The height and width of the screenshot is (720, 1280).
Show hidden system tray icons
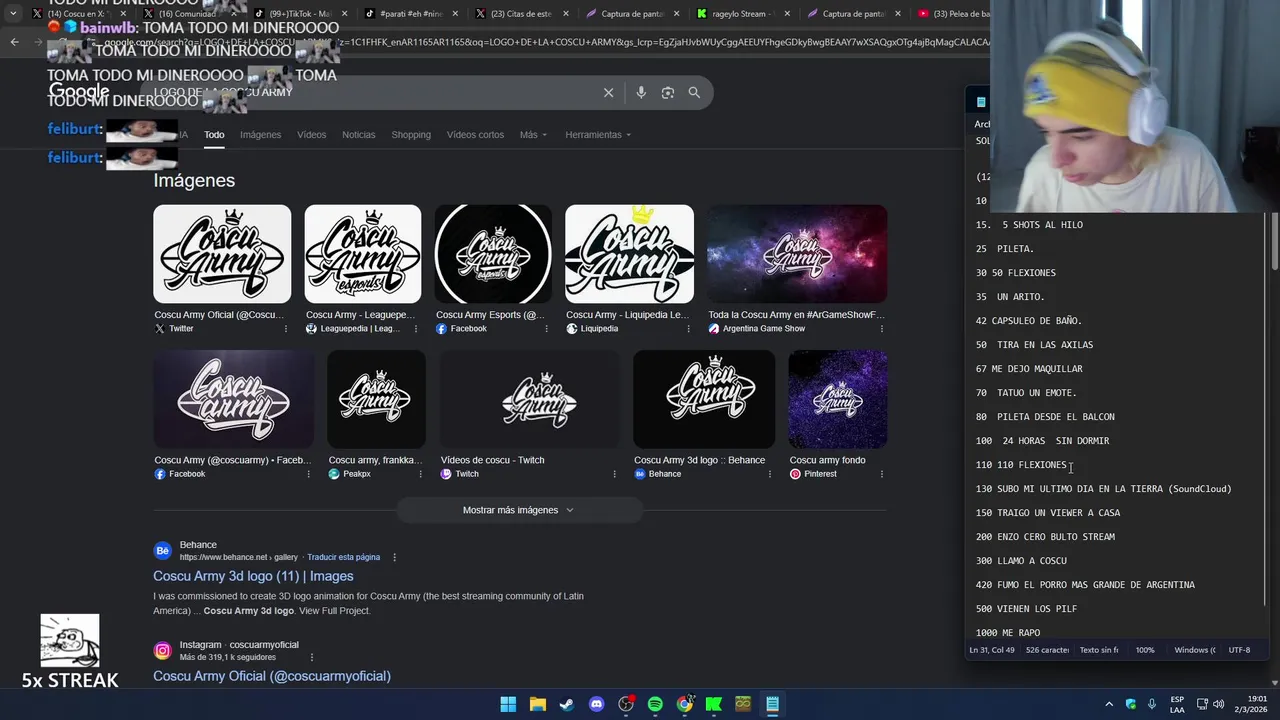tap(1109, 704)
